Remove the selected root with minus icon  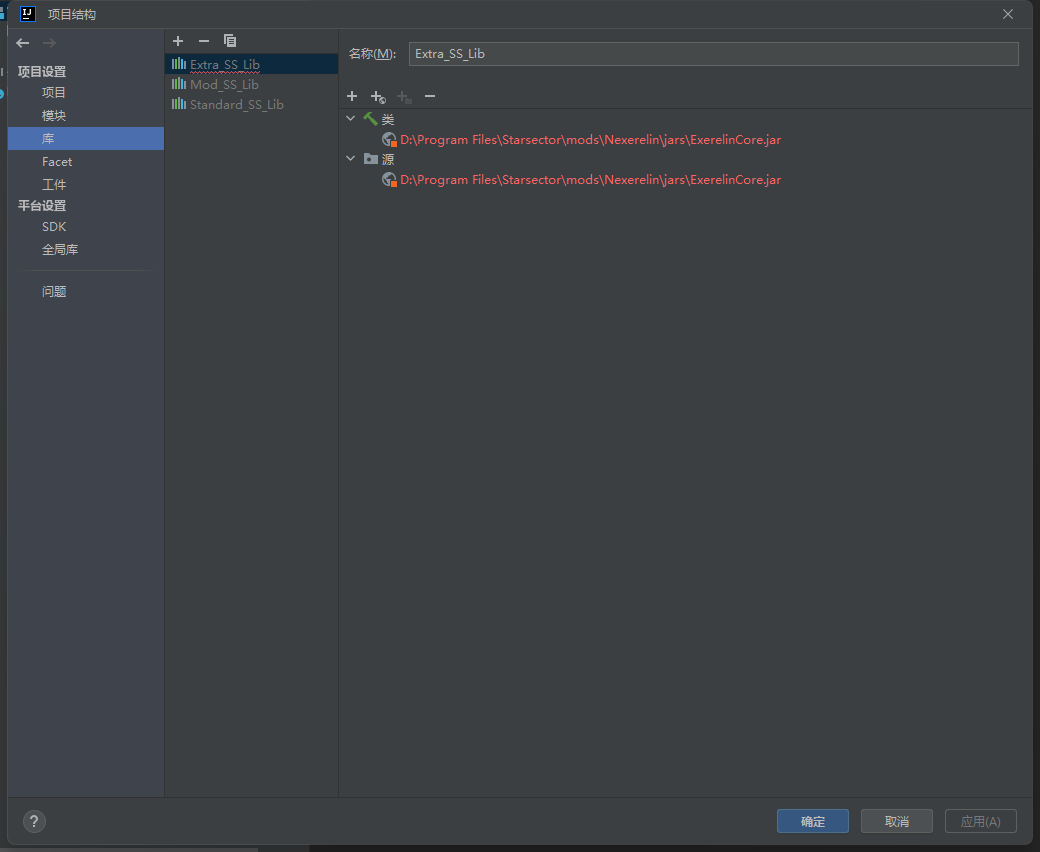coord(430,96)
